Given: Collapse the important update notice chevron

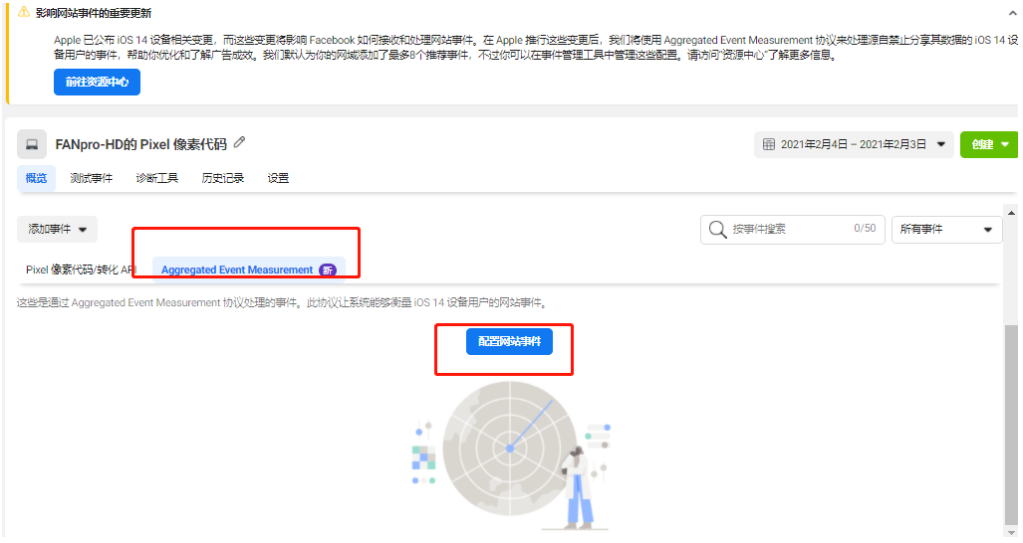Looking at the screenshot, I should click(1012, 13).
